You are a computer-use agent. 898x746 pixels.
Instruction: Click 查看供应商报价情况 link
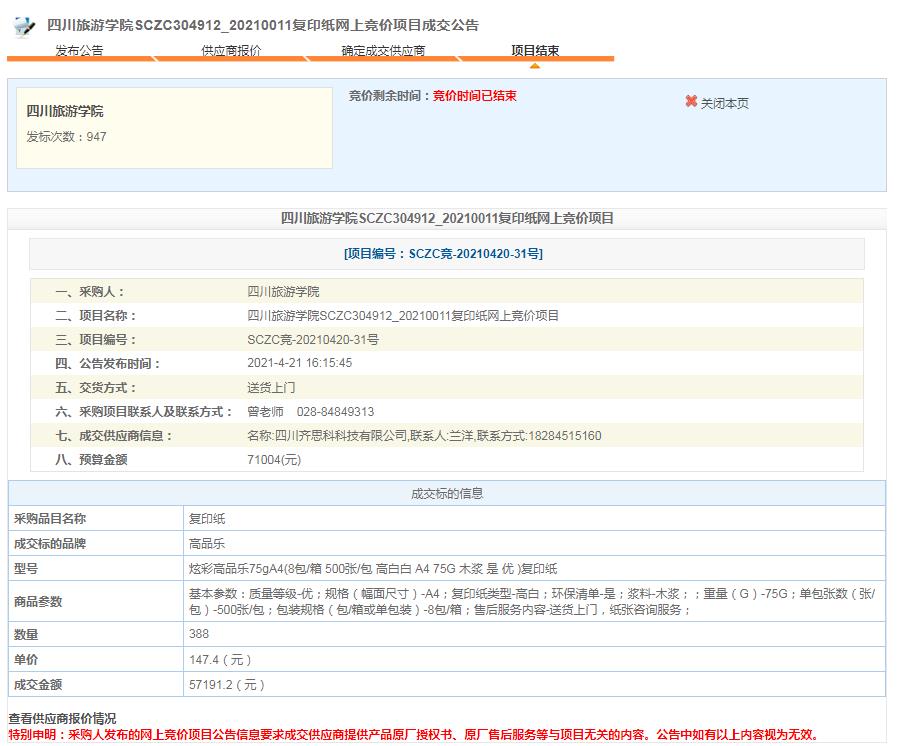tap(62, 718)
